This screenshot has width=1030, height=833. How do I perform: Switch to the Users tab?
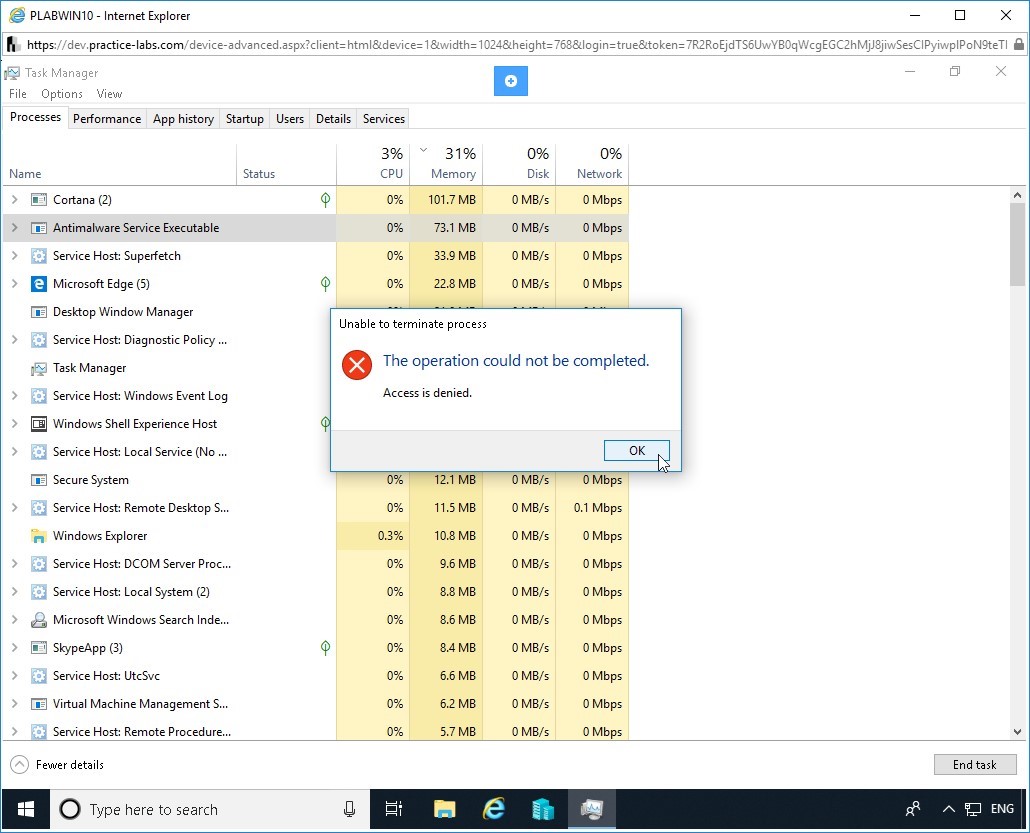point(290,119)
